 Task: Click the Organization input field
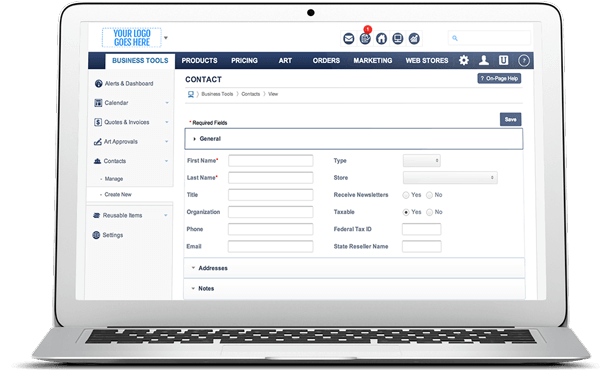(271, 212)
